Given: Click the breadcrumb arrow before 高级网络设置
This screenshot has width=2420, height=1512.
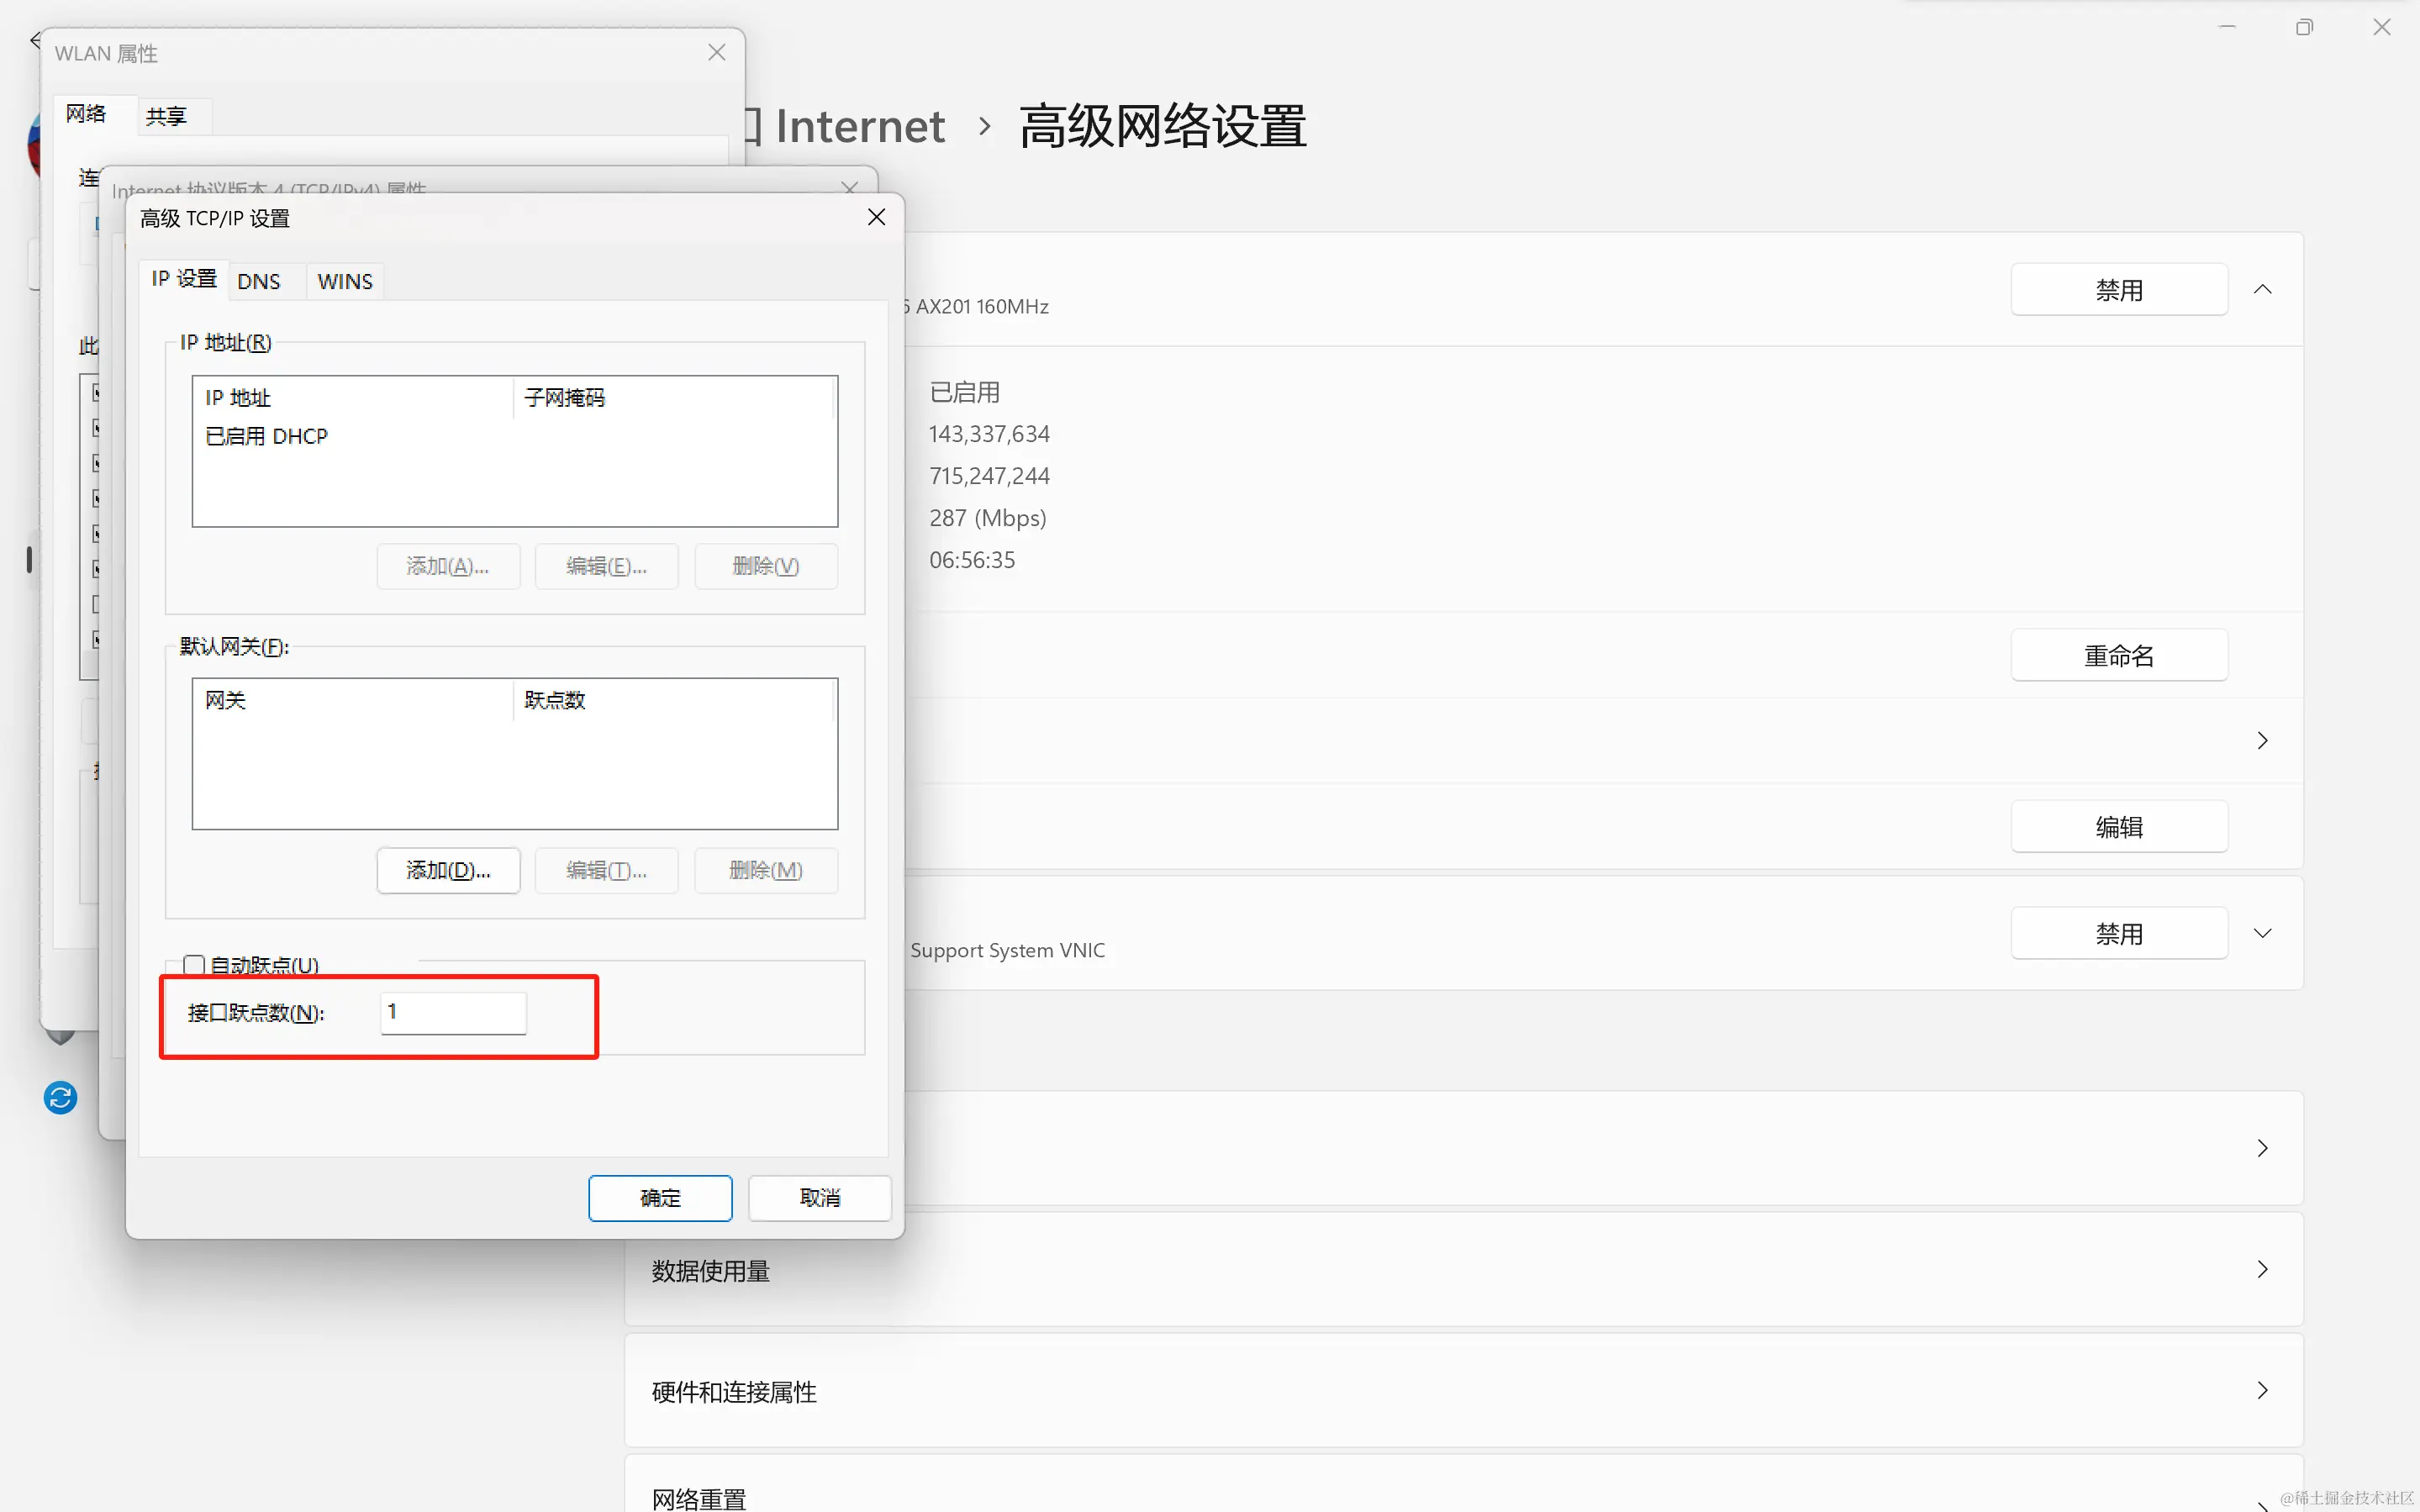Looking at the screenshot, I should [984, 126].
